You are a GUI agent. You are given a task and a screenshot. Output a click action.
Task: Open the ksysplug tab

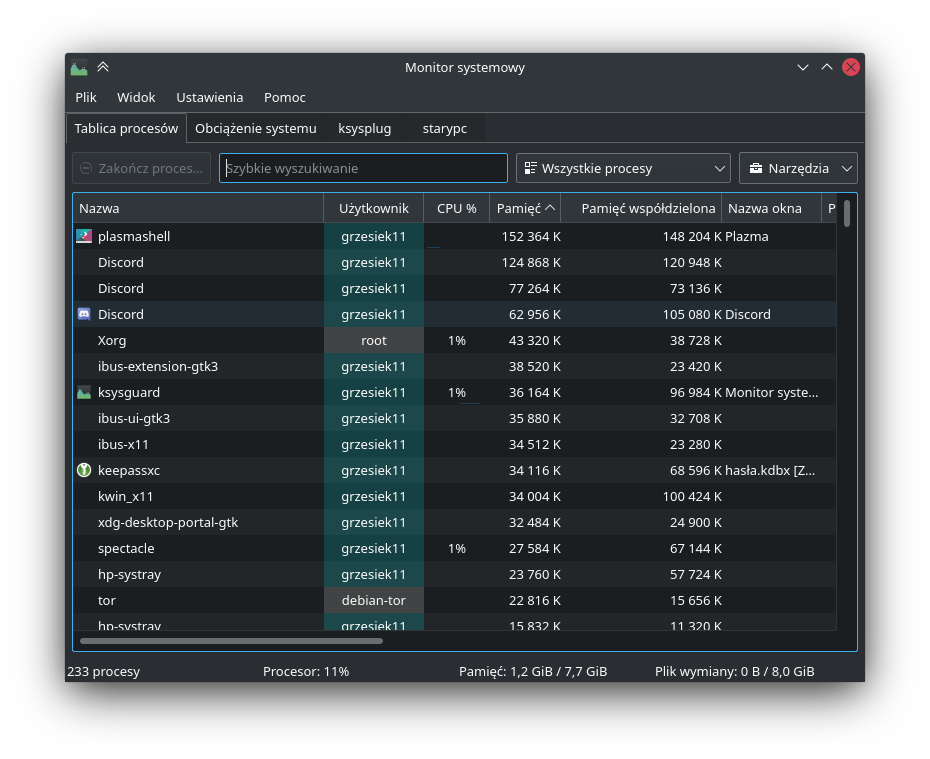(364, 128)
